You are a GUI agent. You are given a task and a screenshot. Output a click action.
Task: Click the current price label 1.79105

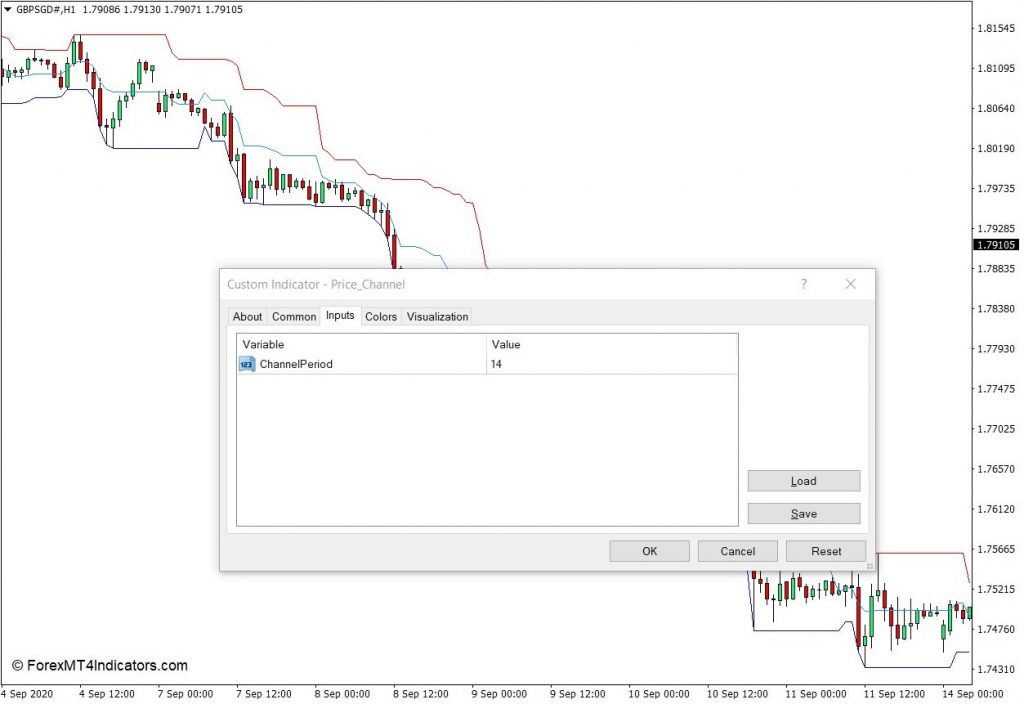tap(996, 245)
